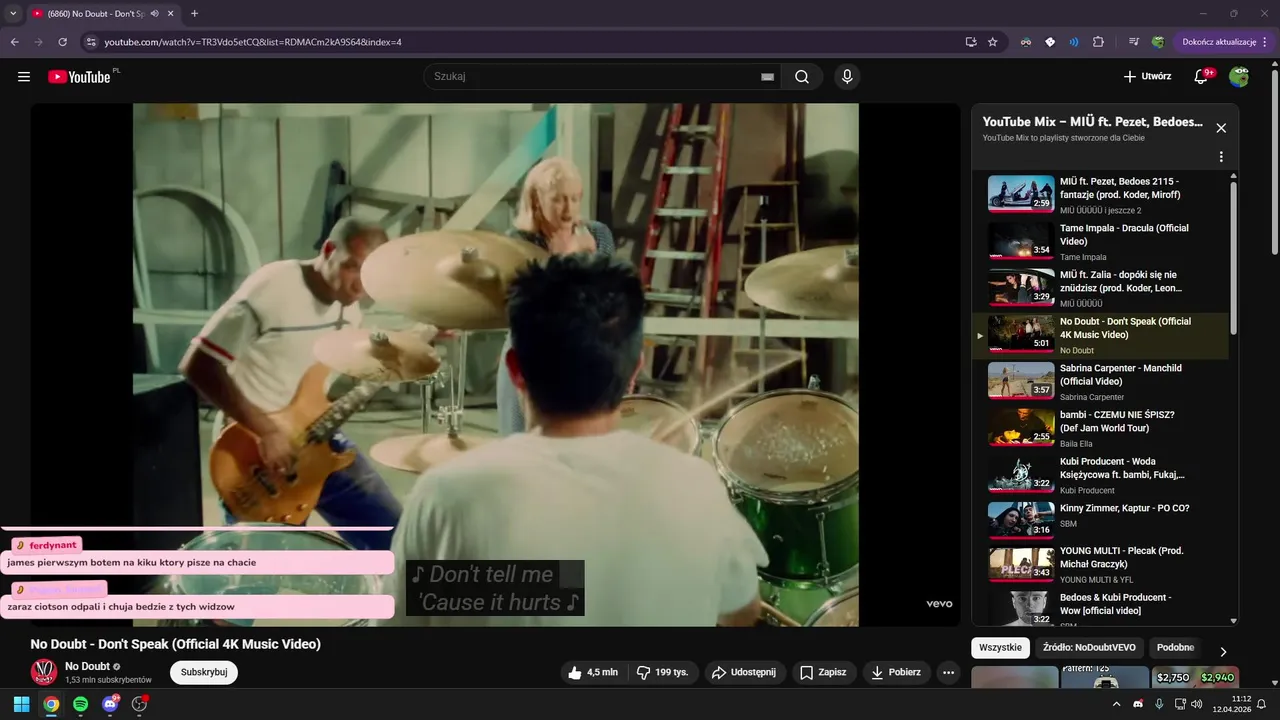Select the Wszystkie filter chip
The width and height of the screenshot is (1280, 720).
click(1001, 647)
